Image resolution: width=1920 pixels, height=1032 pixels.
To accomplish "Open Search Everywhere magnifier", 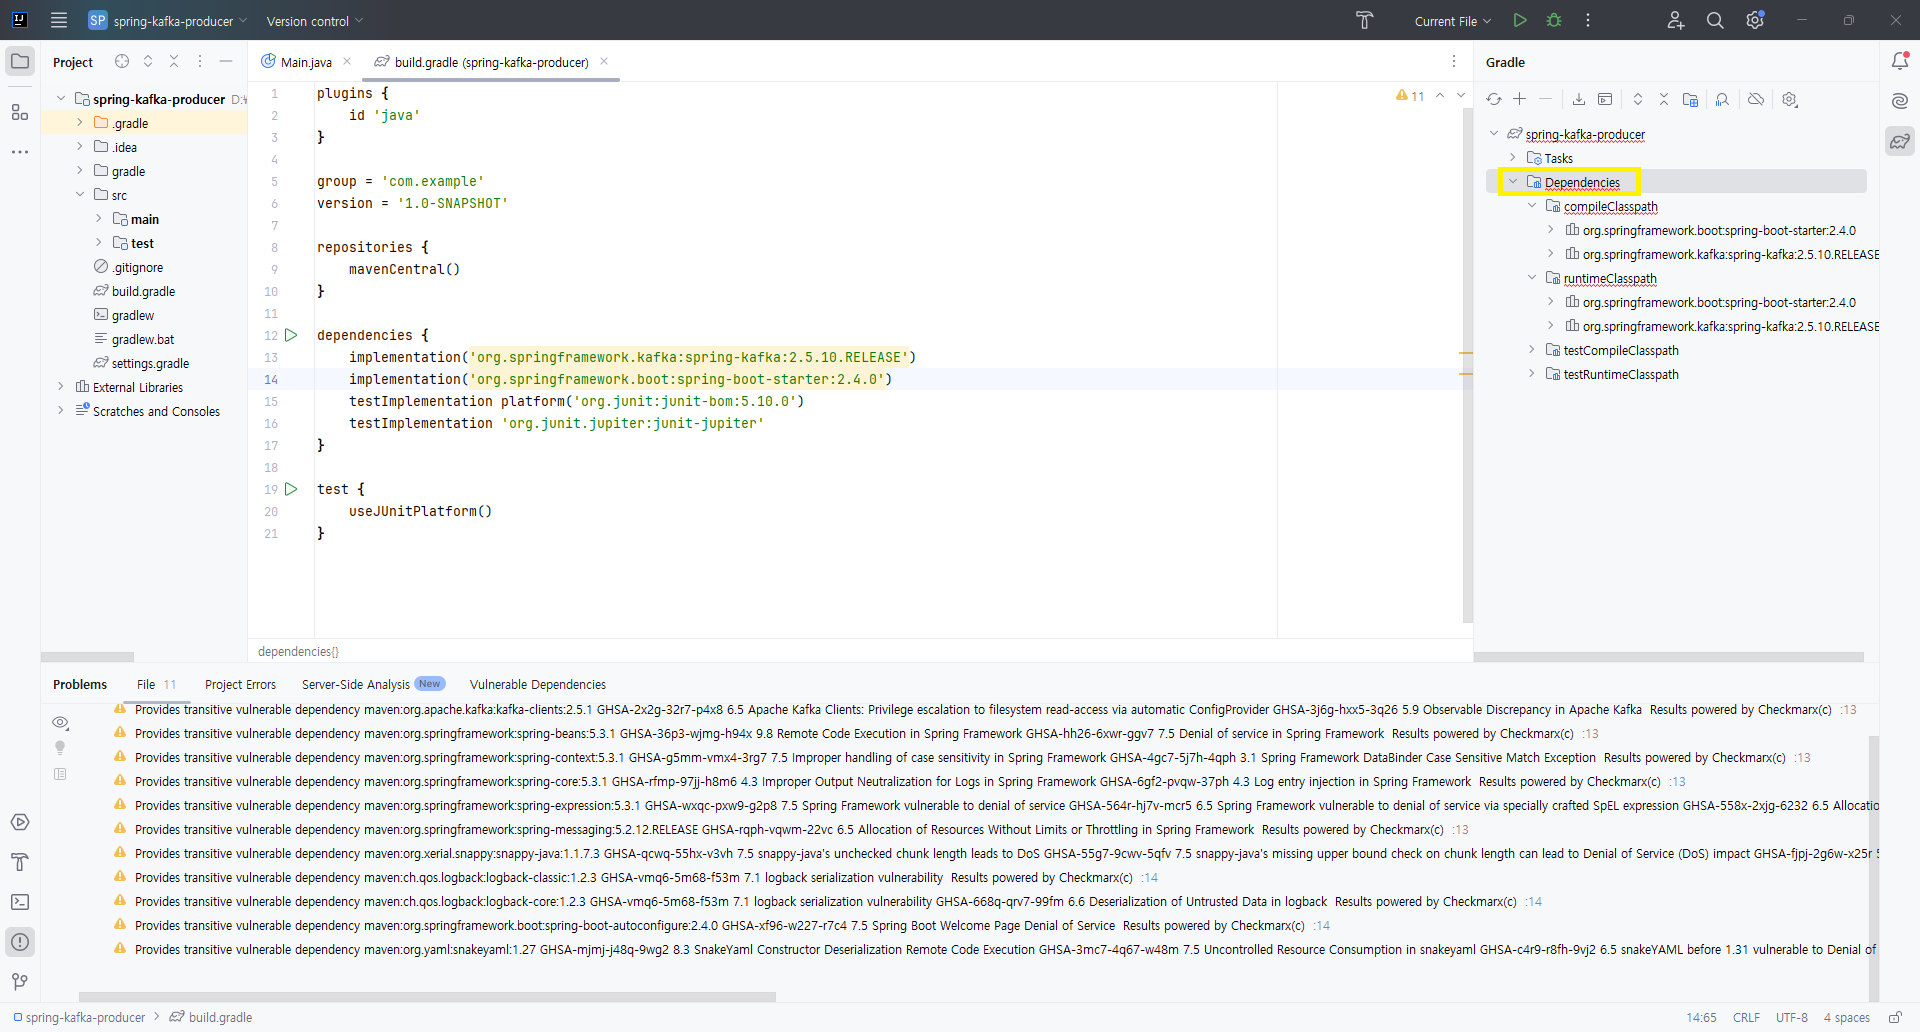I will click(x=1715, y=20).
